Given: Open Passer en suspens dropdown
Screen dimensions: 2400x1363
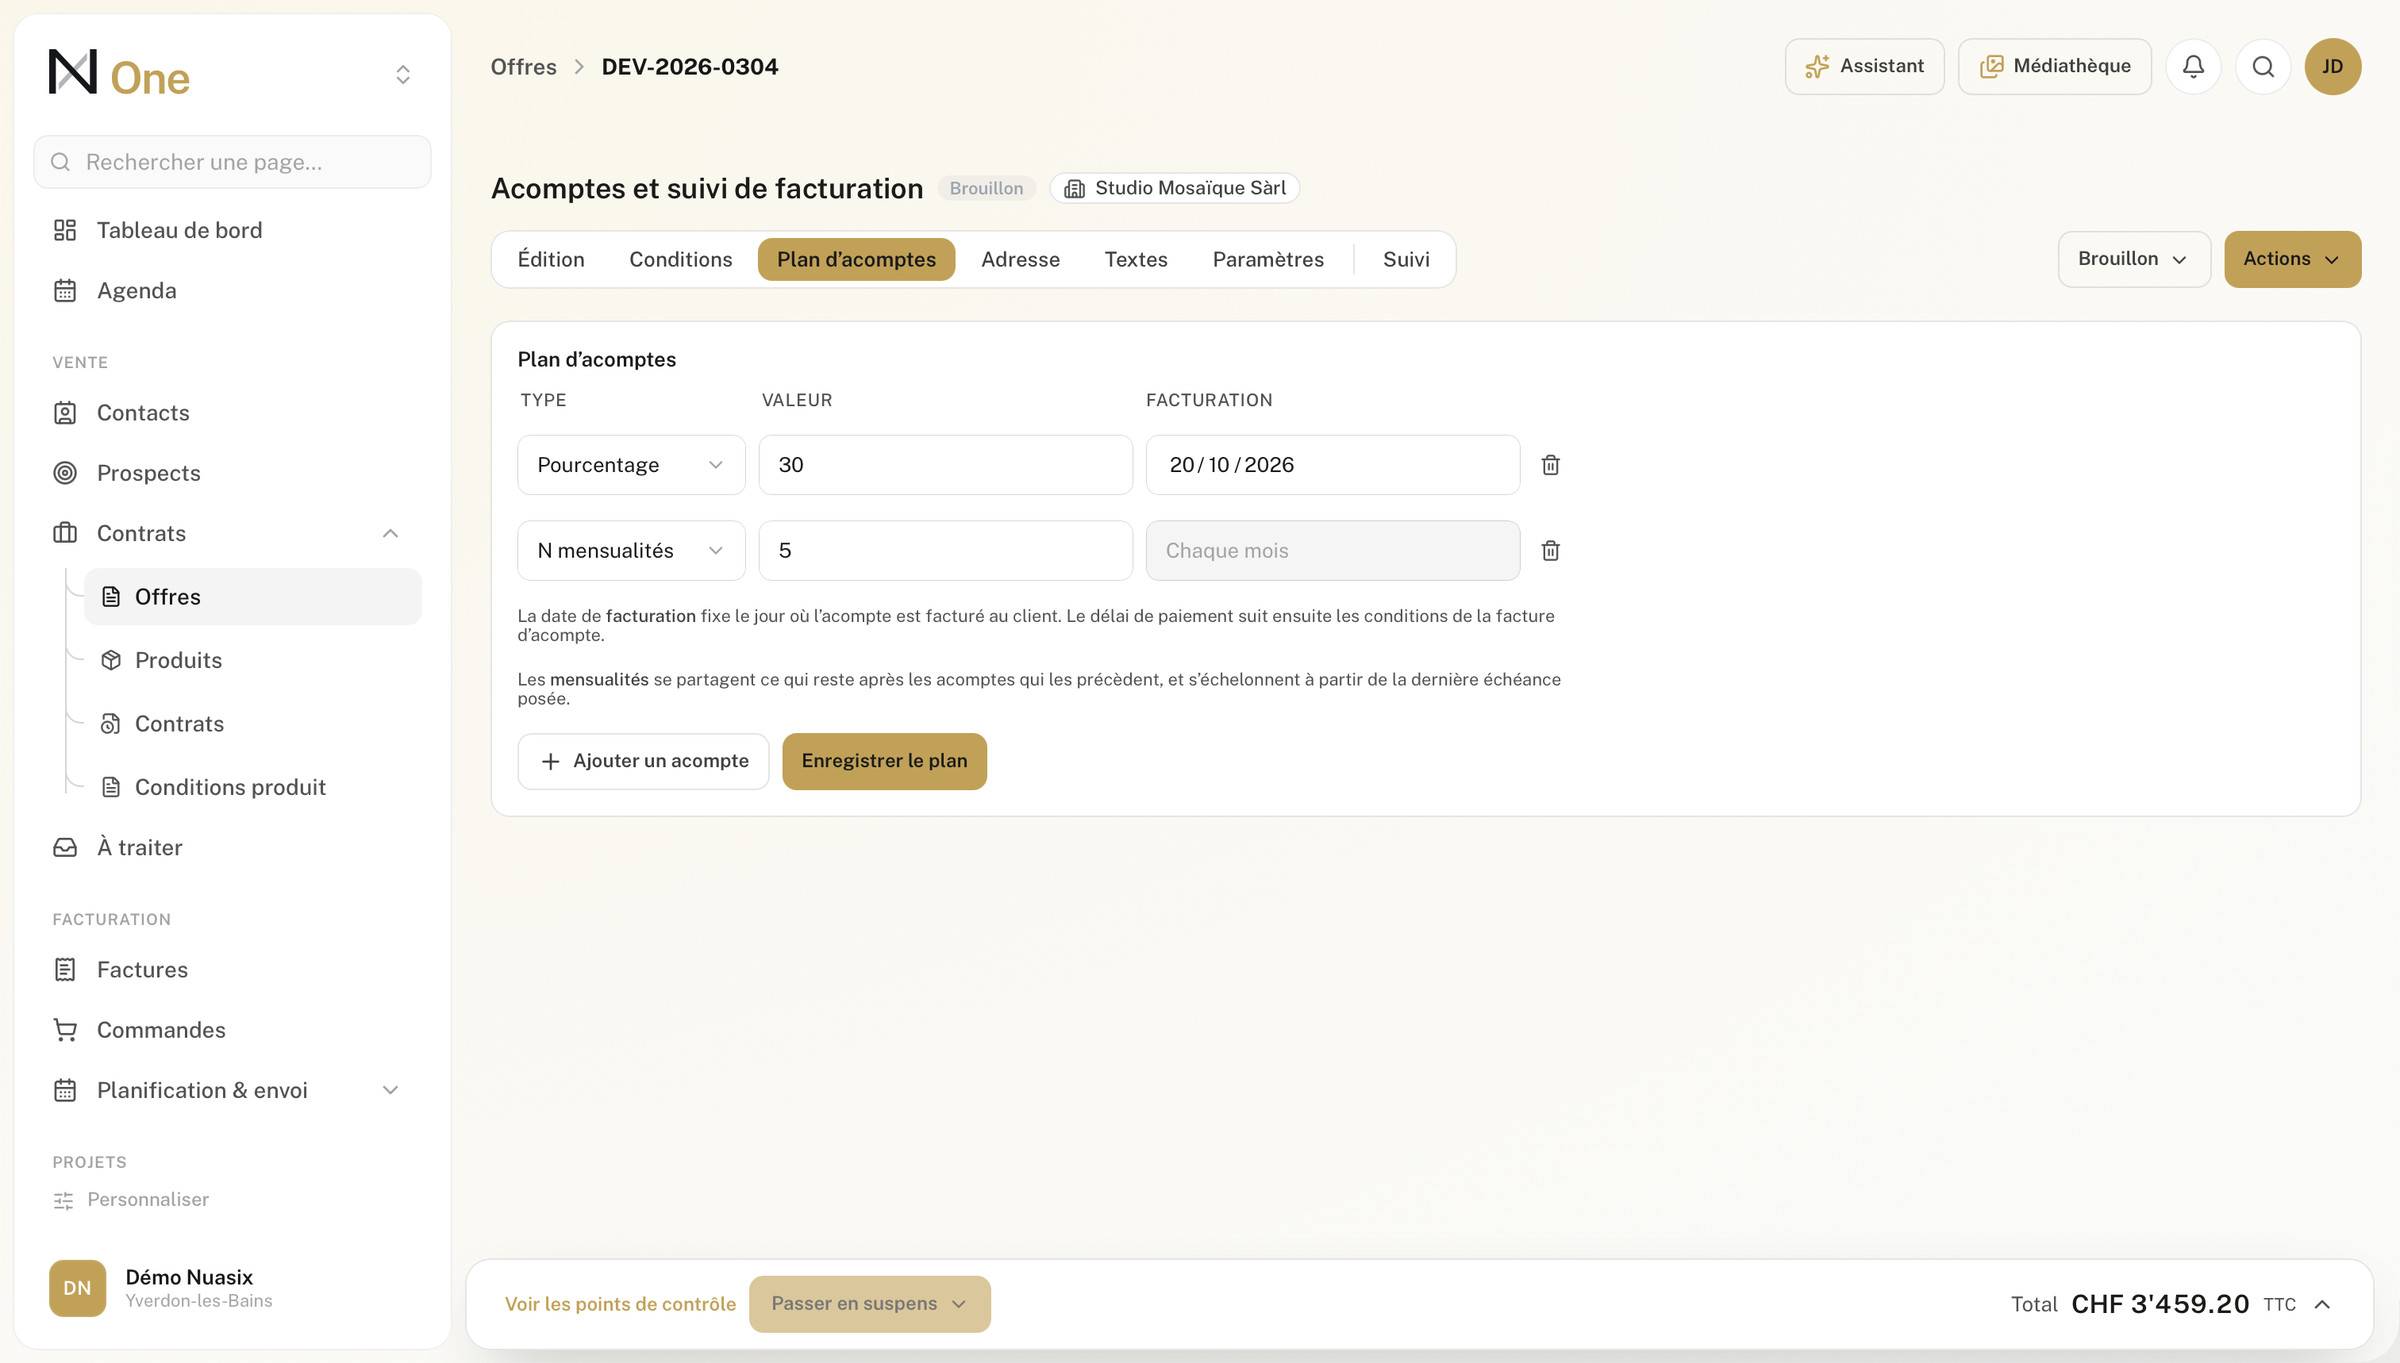Looking at the screenshot, I should coord(869,1304).
